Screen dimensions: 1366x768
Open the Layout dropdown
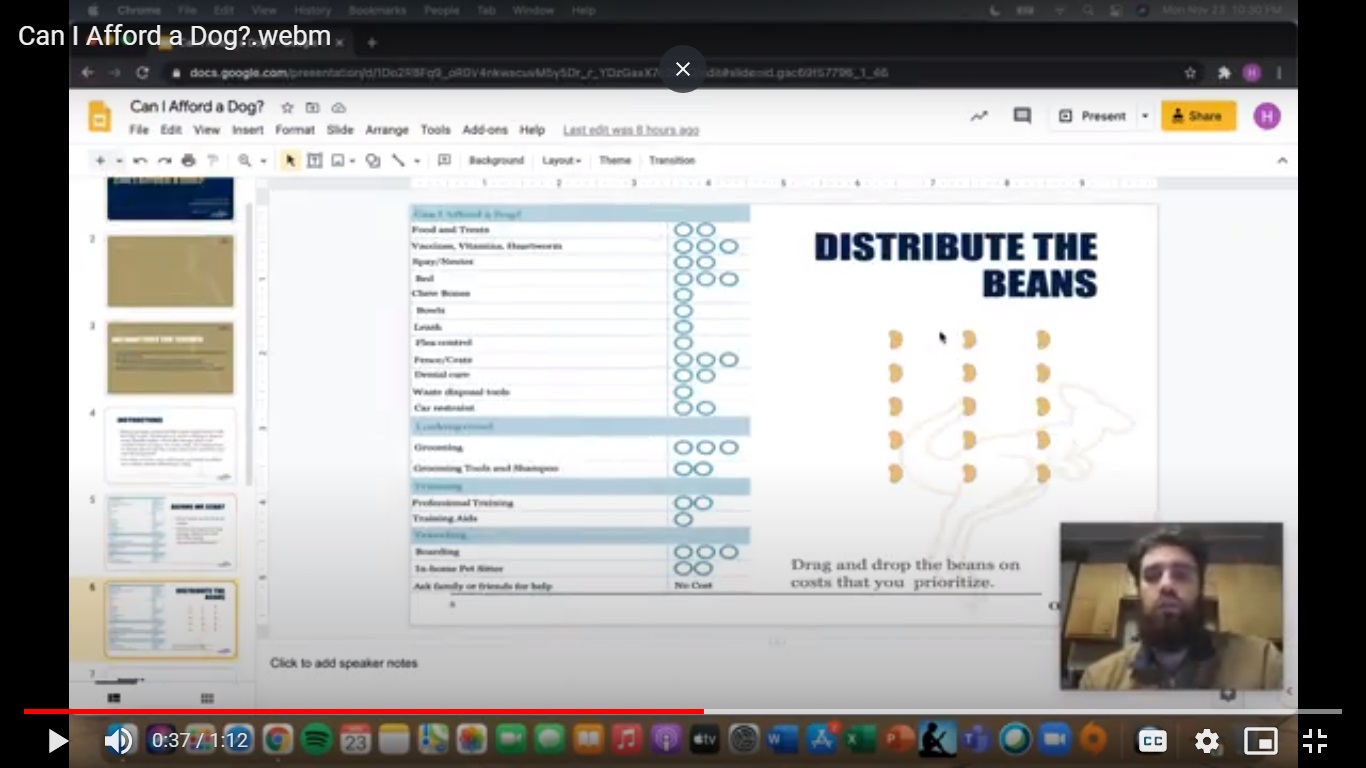(561, 160)
